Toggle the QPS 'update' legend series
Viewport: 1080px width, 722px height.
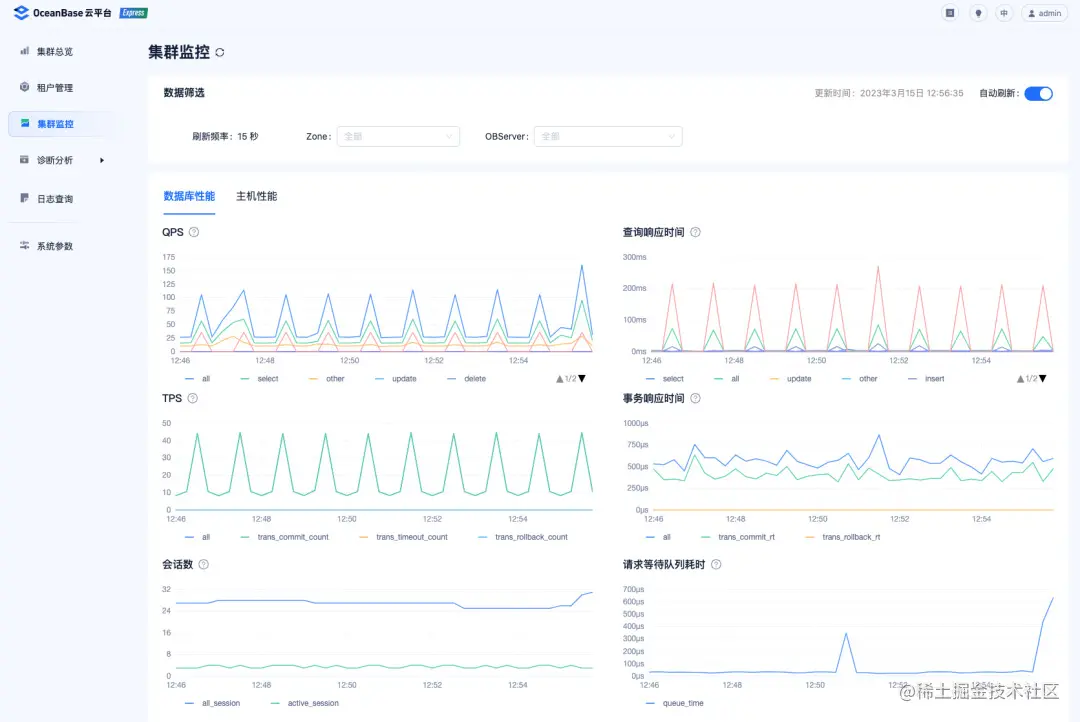(396, 379)
